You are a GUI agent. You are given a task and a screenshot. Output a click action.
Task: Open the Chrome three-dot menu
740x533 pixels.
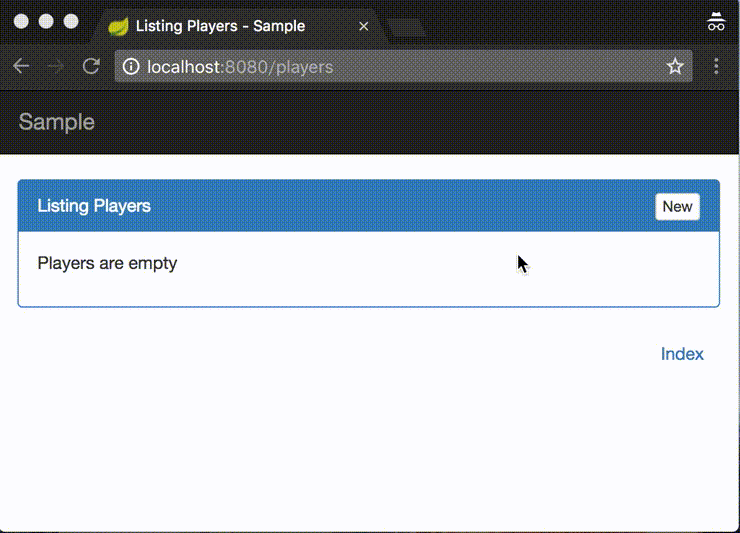(716, 66)
